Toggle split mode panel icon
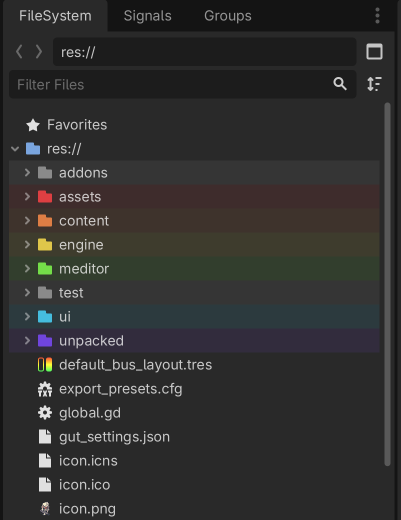The image size is (401, 520). point(374,52)
